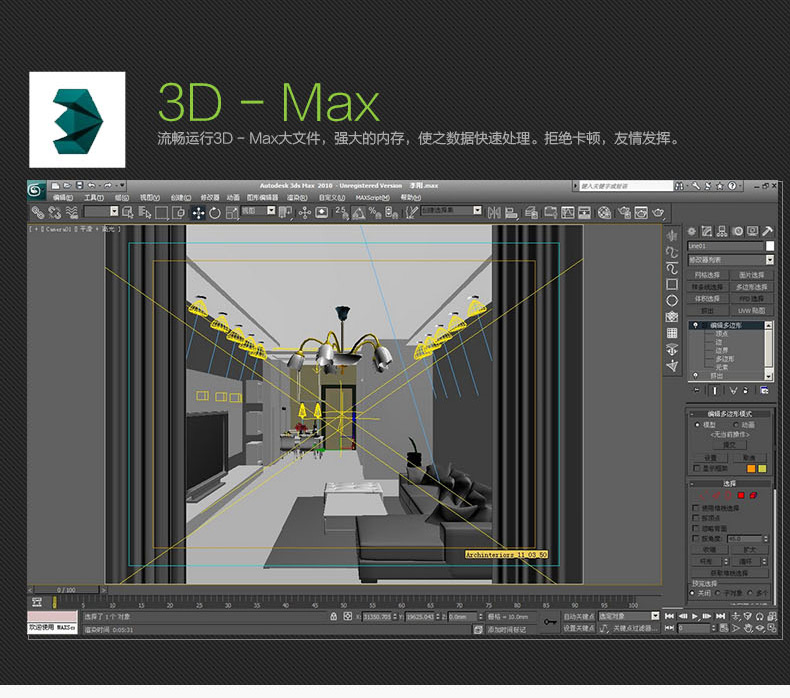The width and height of the screenshot is (790, 698).
Task: Click the Unlink Selection tool
Action: pyautogui.click(x=54, y=213)
